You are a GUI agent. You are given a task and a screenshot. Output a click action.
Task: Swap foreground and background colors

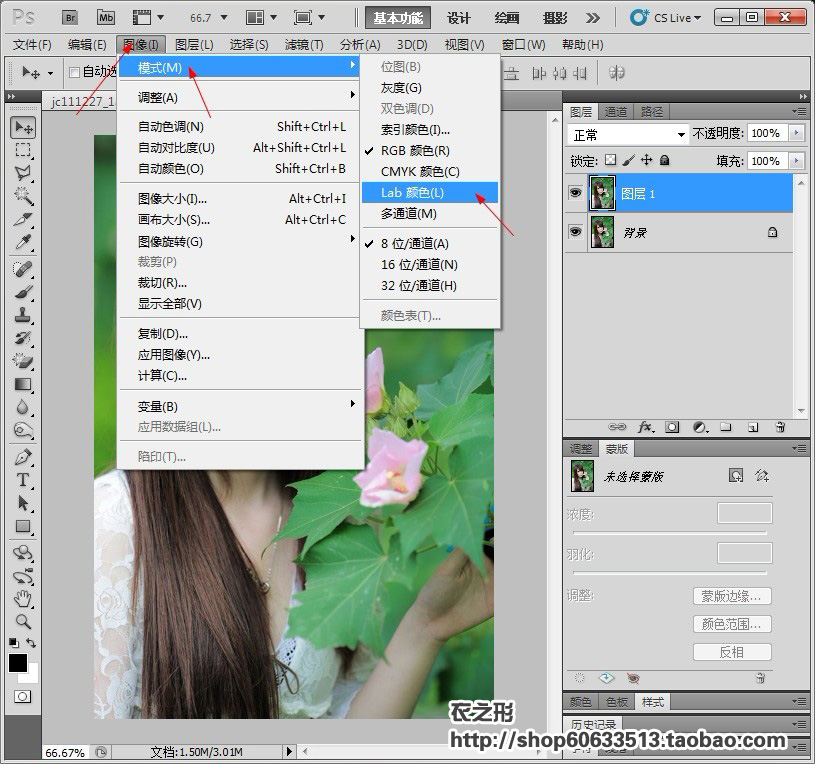(31, 643)
